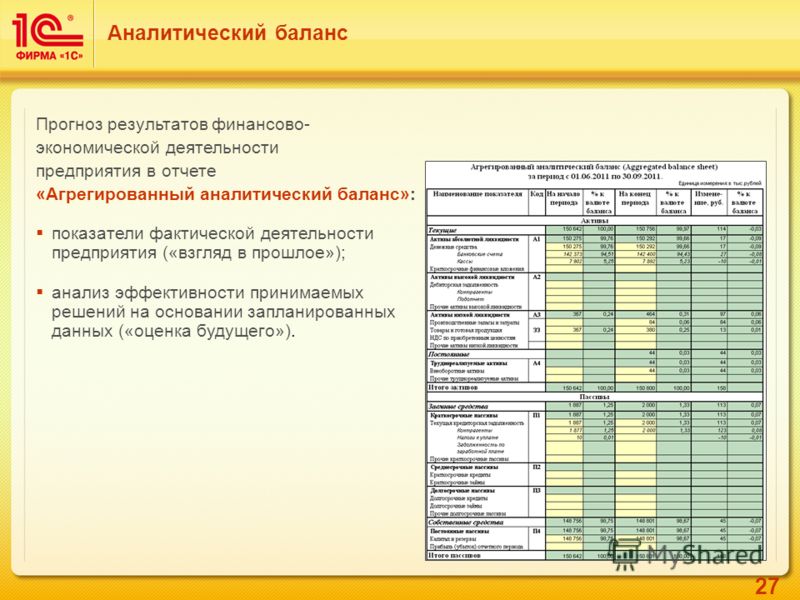Click the line "Прогноз результатов финансово-"

click(172, 124)
